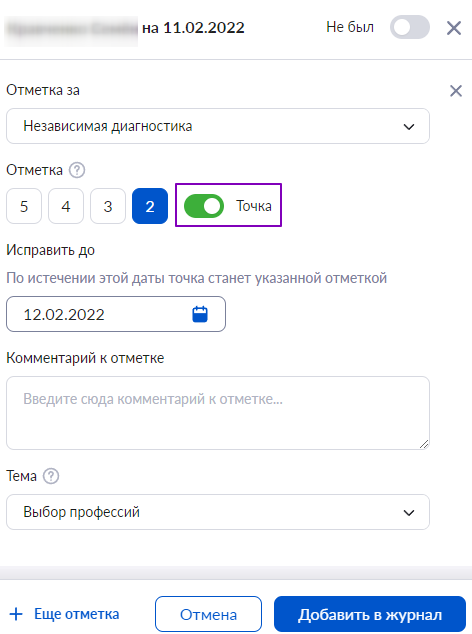Expand the Выбор профессий theme dropdown
This screenshot has height=634, width=472.
coord(218,512)
